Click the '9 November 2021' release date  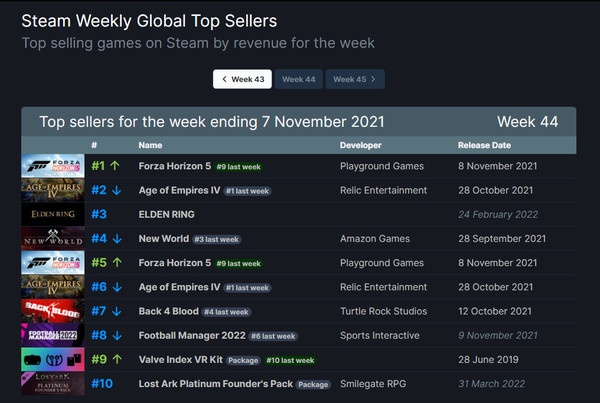coord(497,335)
